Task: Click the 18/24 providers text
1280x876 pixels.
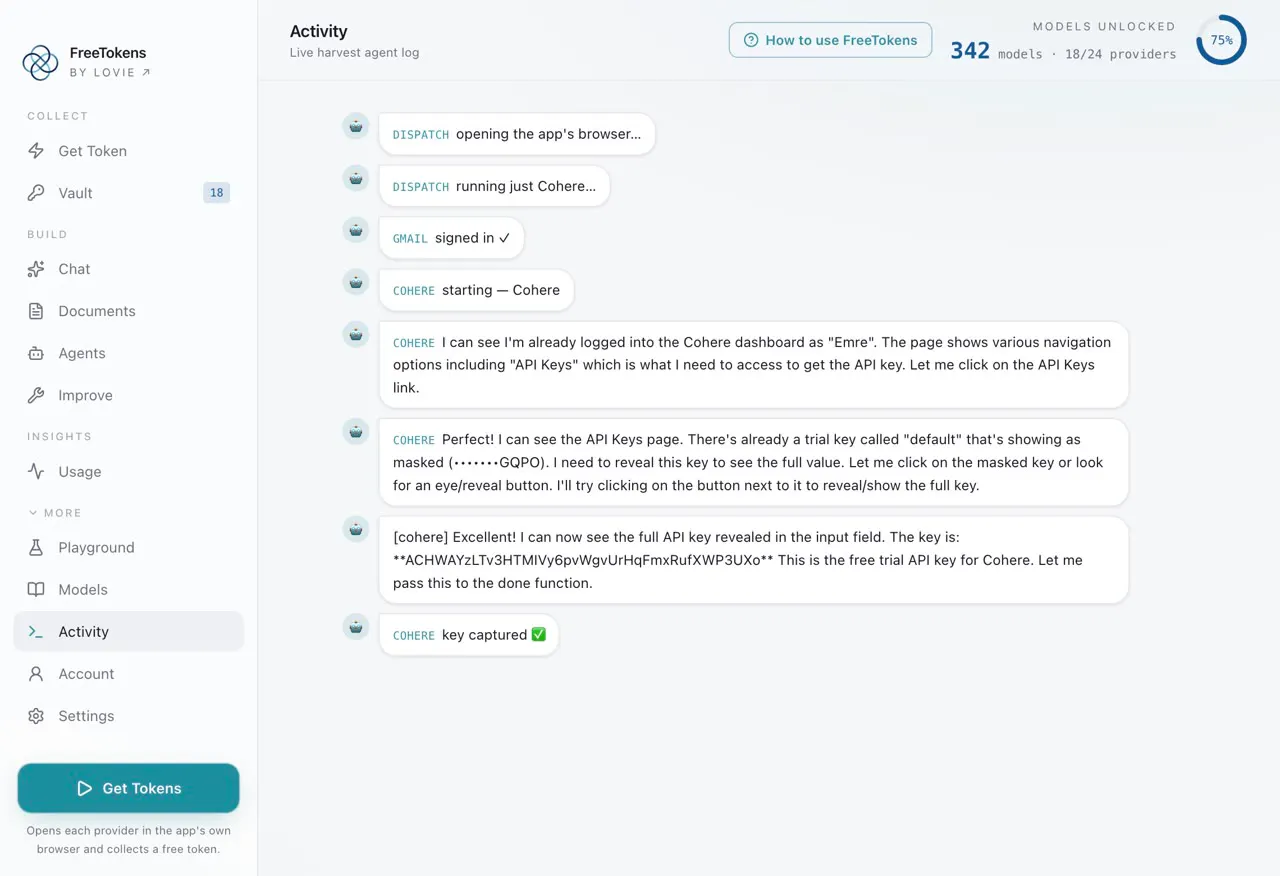Action: (1120, 54)
